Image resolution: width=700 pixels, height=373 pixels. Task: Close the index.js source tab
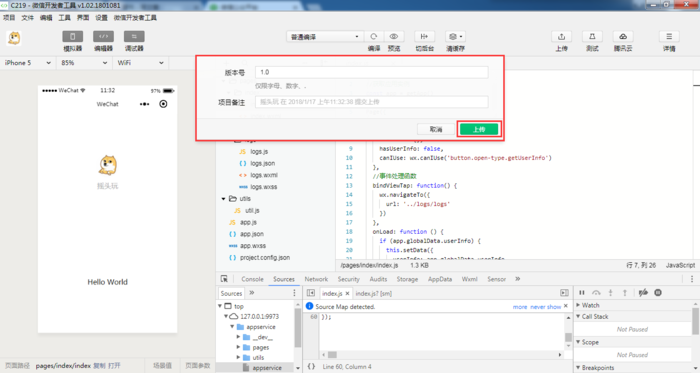click(x=347, y=293)
